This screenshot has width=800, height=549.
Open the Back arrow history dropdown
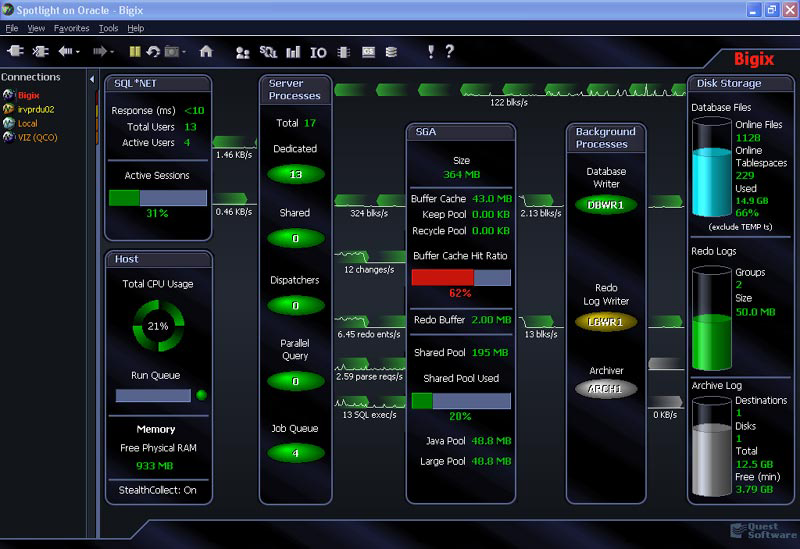tap(78, 52)
